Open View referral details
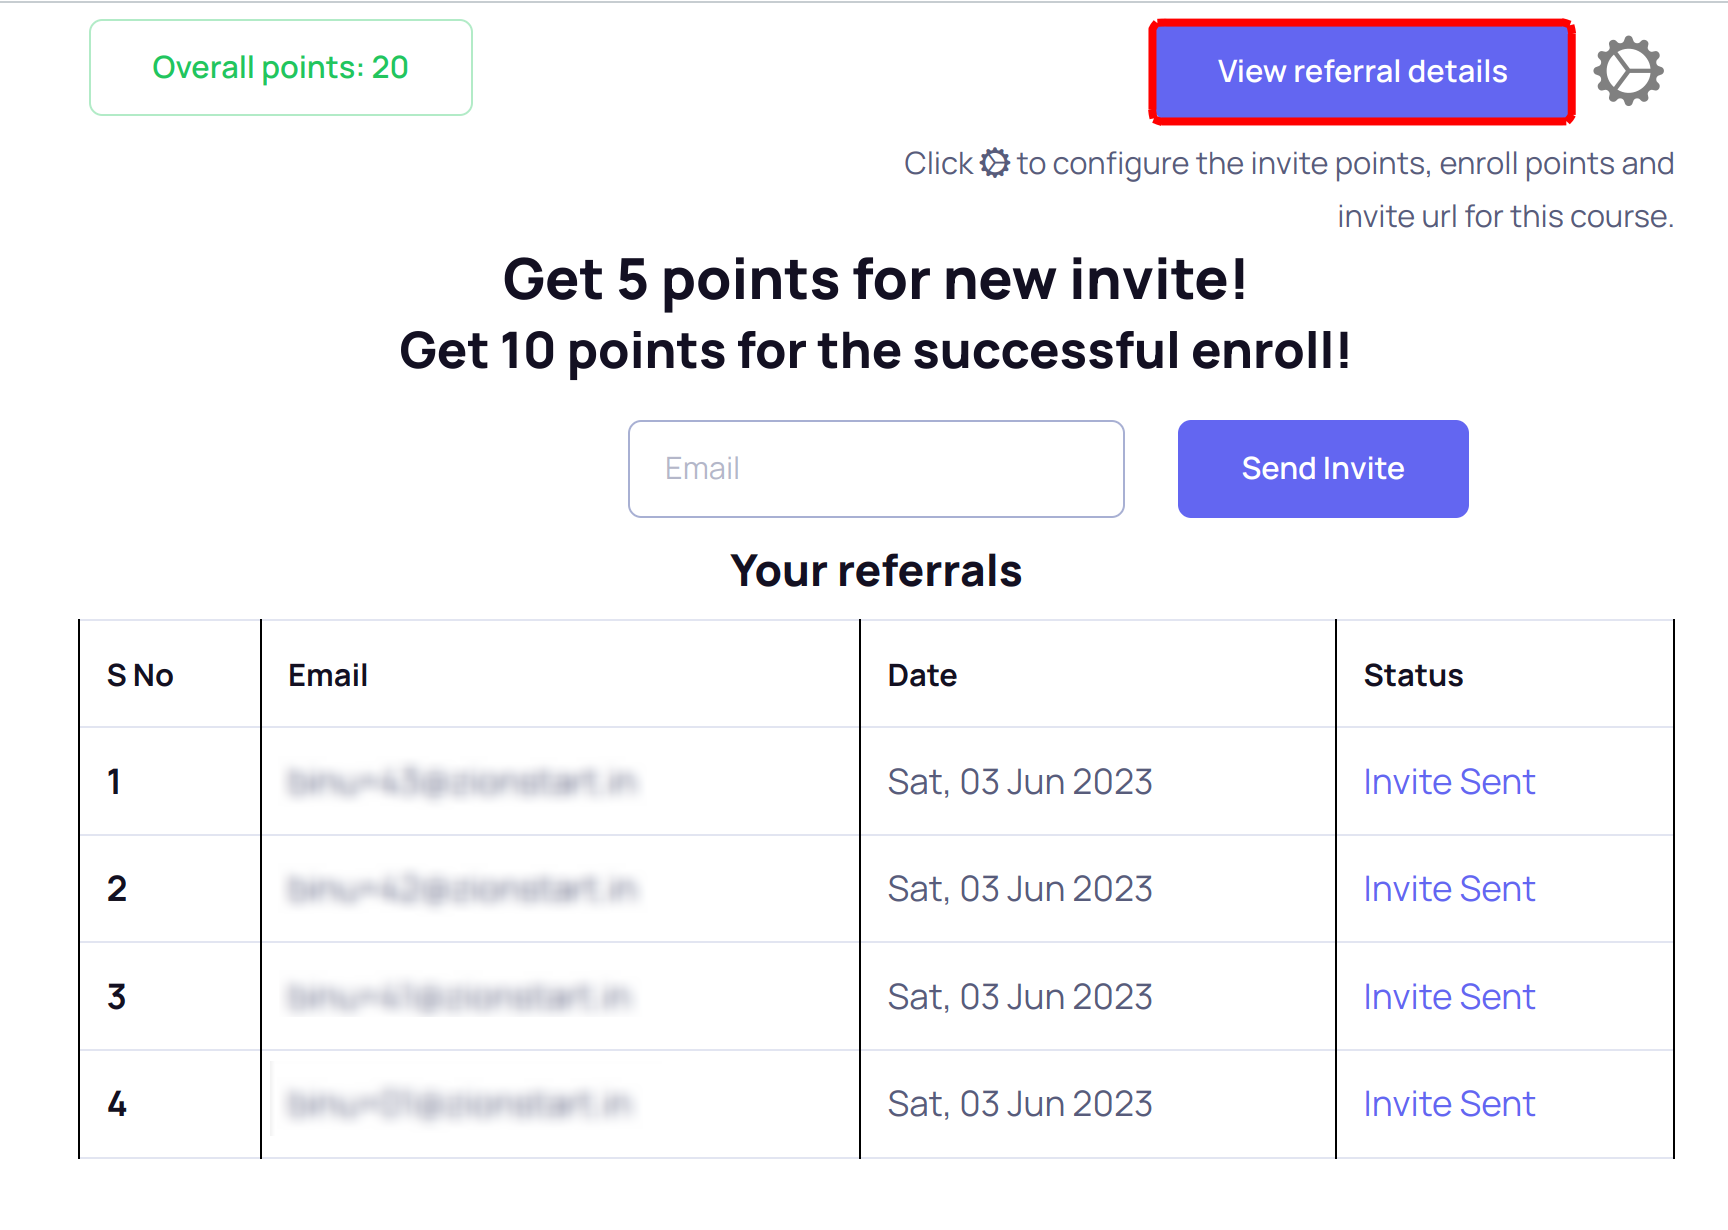Image resolution: width=1728 pixels, height=1230 pixels. (1361, 72)
